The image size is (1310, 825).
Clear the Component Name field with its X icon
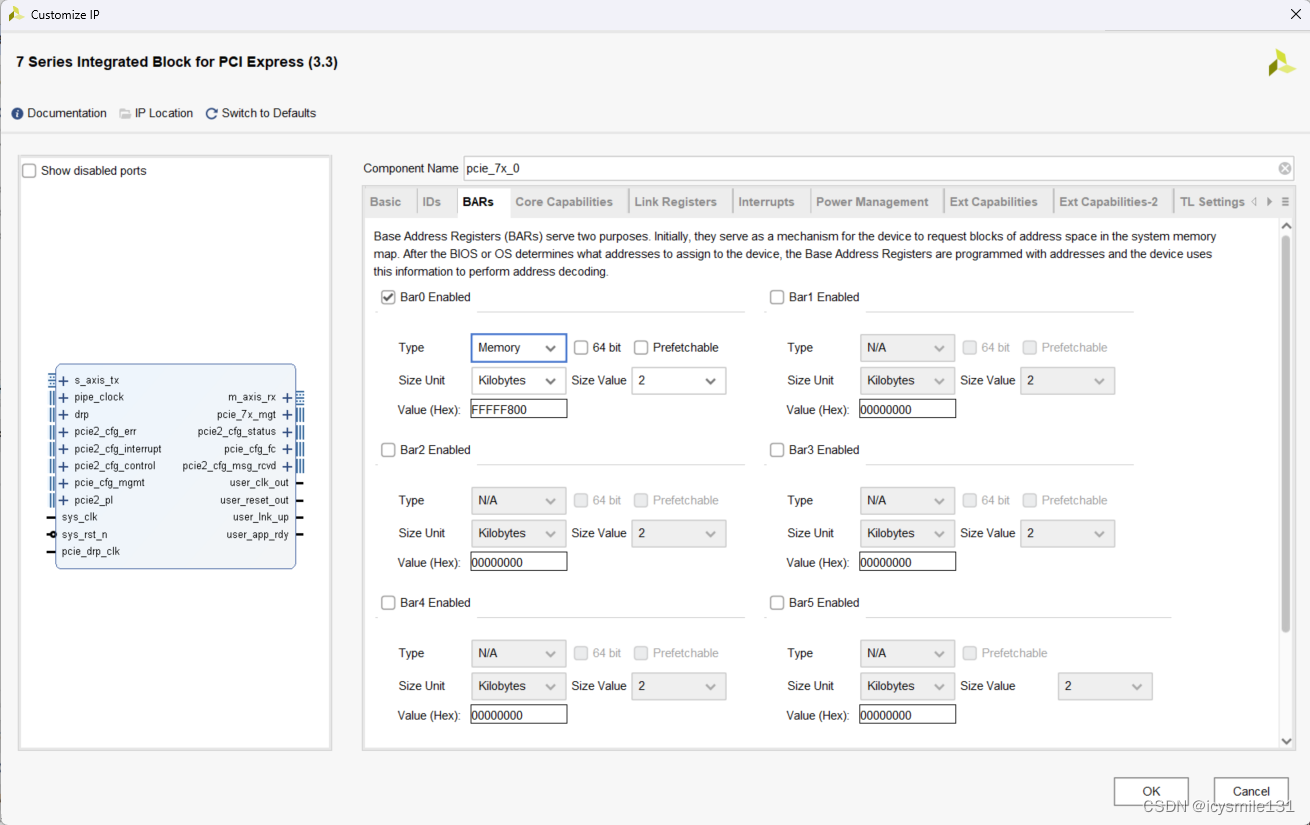click(x=1285, y=169)
